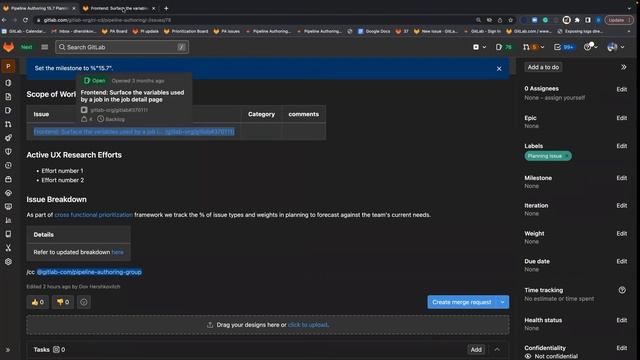
Task: Open the to-do list with 99+ badge
Action: [x=564, y=47]
